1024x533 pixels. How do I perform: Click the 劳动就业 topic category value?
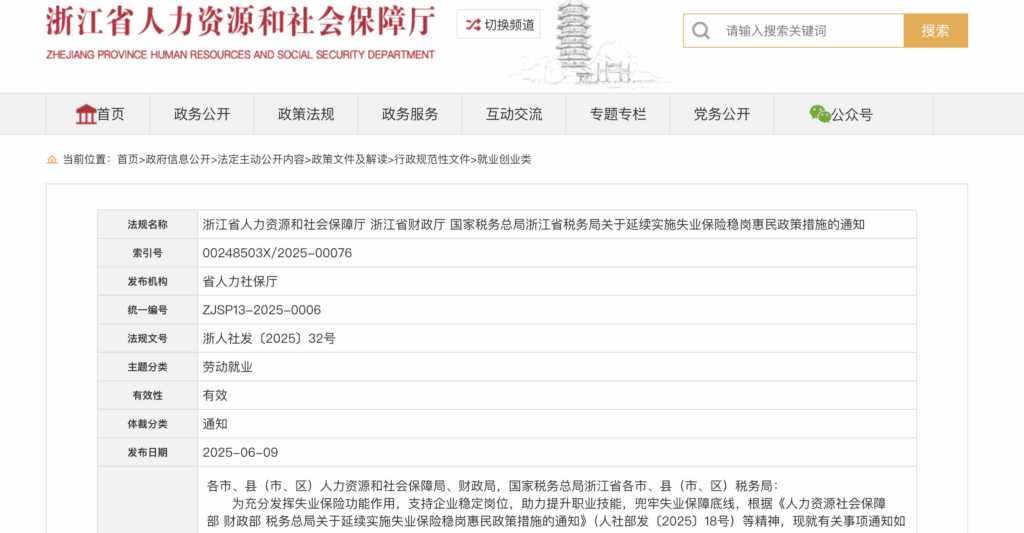click(x=227, y=367)
